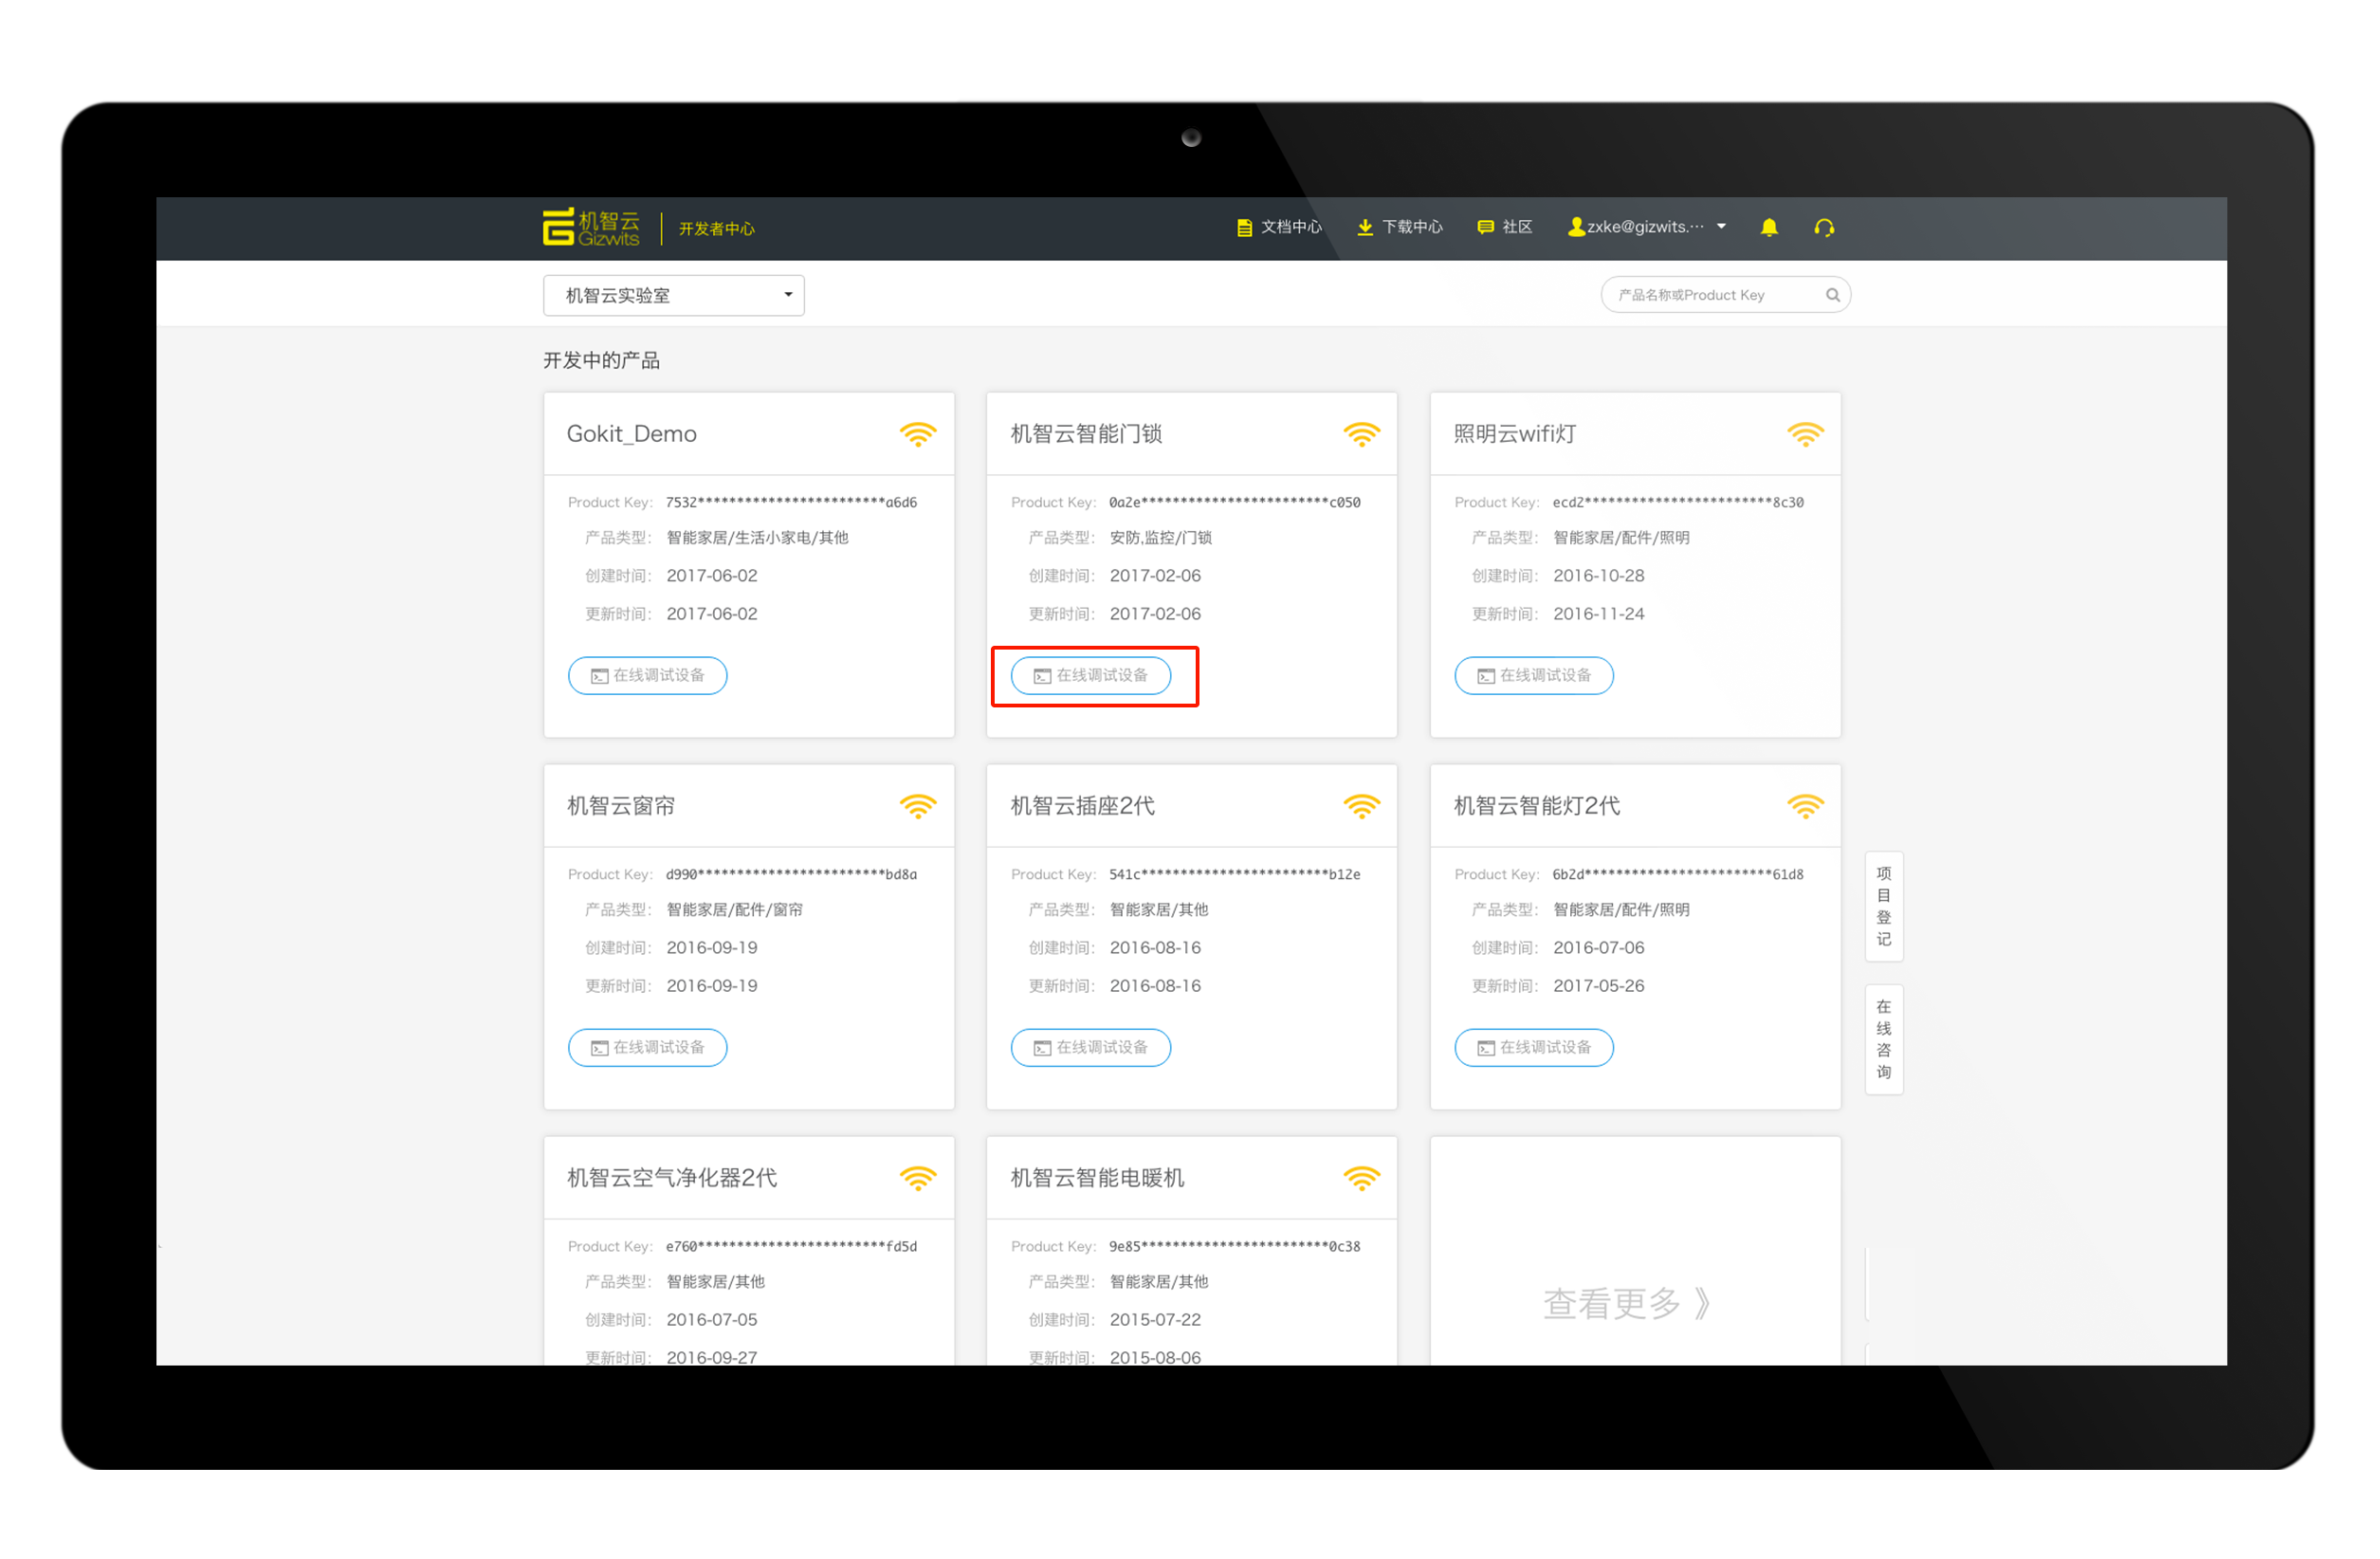Click 在线调试设备 on 机智云智能灯2代 card
Image resolution: width=2380 pixels, height=1559 pixels.
pyautogui.click(x=1533, y=1048)
